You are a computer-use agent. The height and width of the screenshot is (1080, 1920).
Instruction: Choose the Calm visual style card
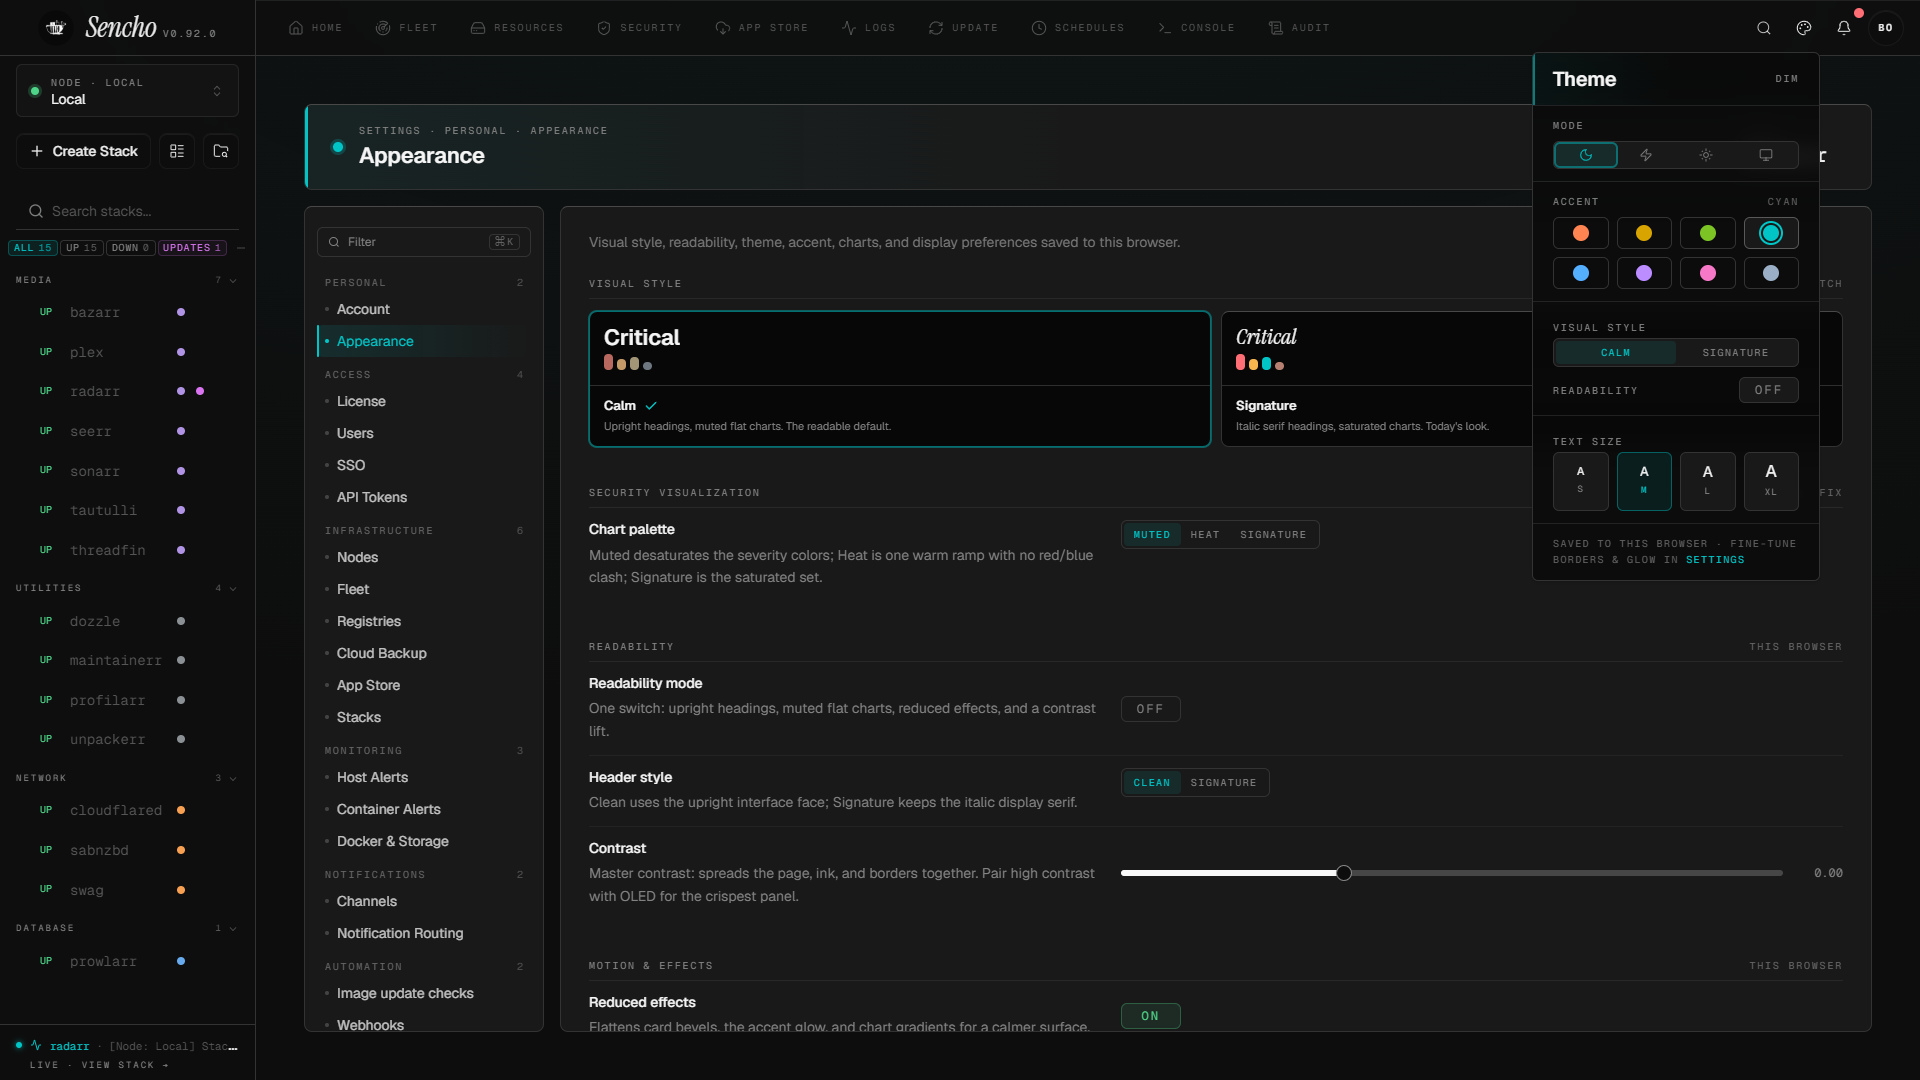coord(899,379)
